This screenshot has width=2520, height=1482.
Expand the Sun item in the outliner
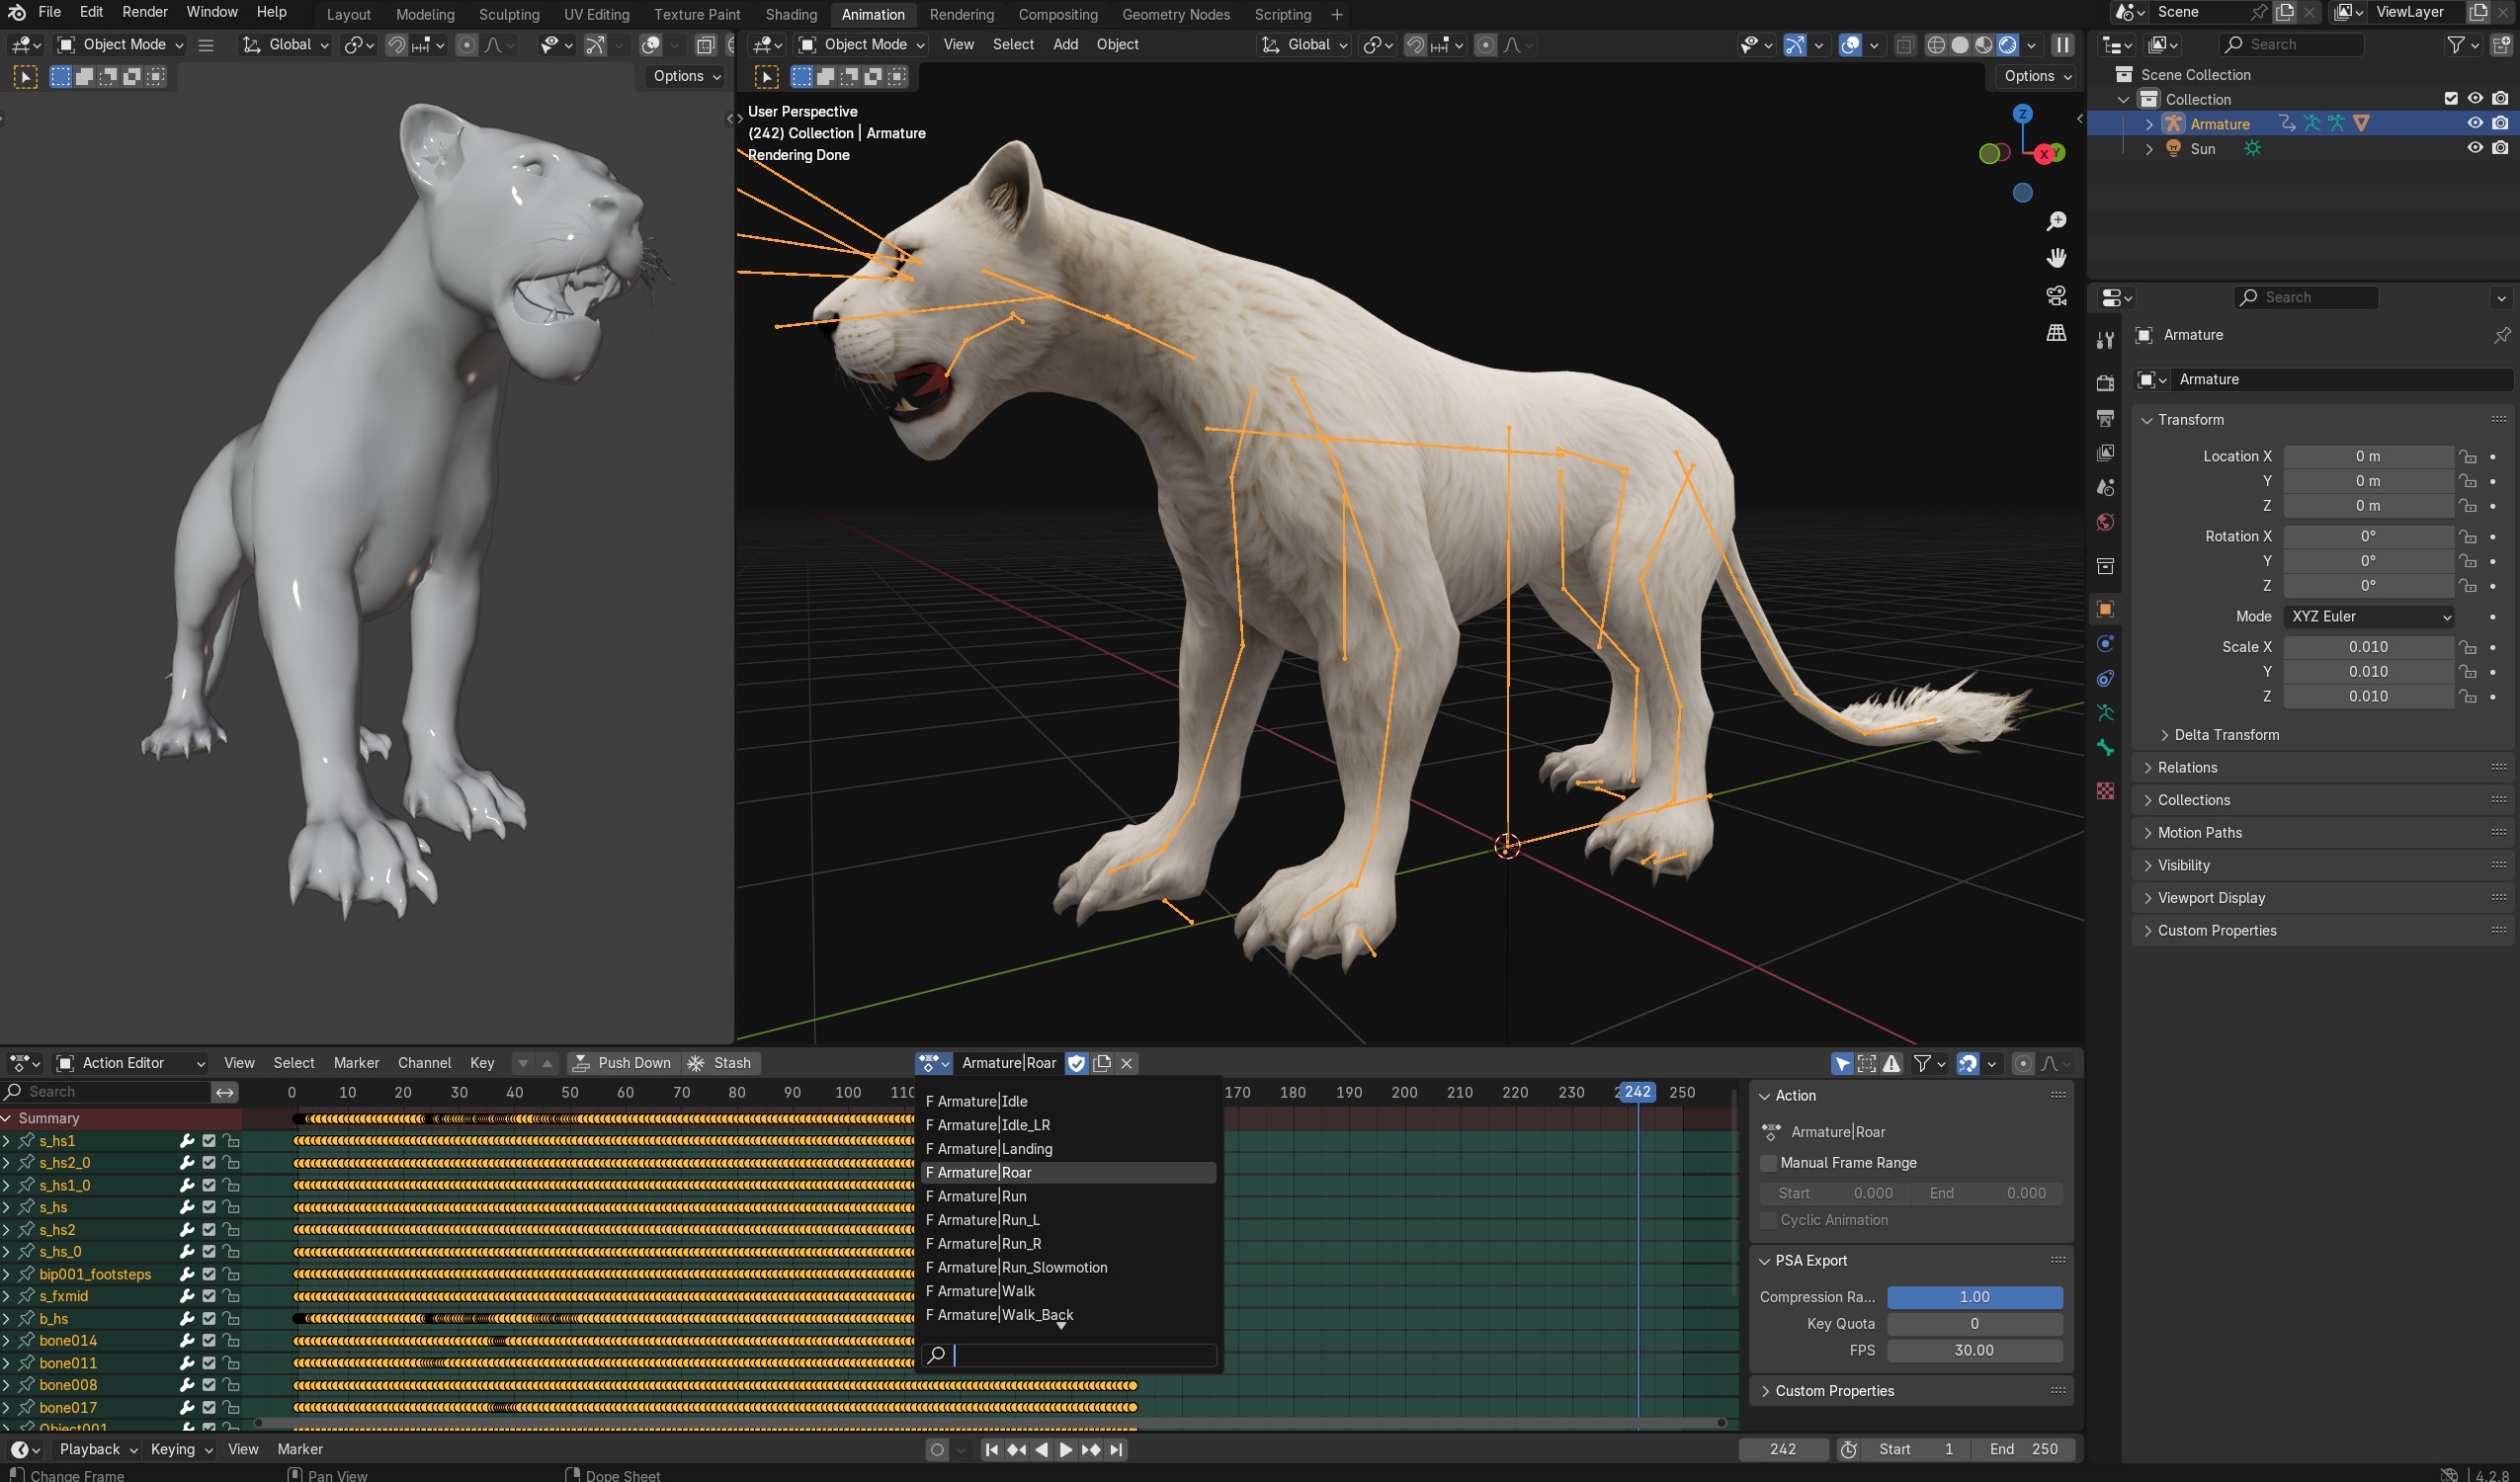pyautogui.click(x=2149, y=149)
